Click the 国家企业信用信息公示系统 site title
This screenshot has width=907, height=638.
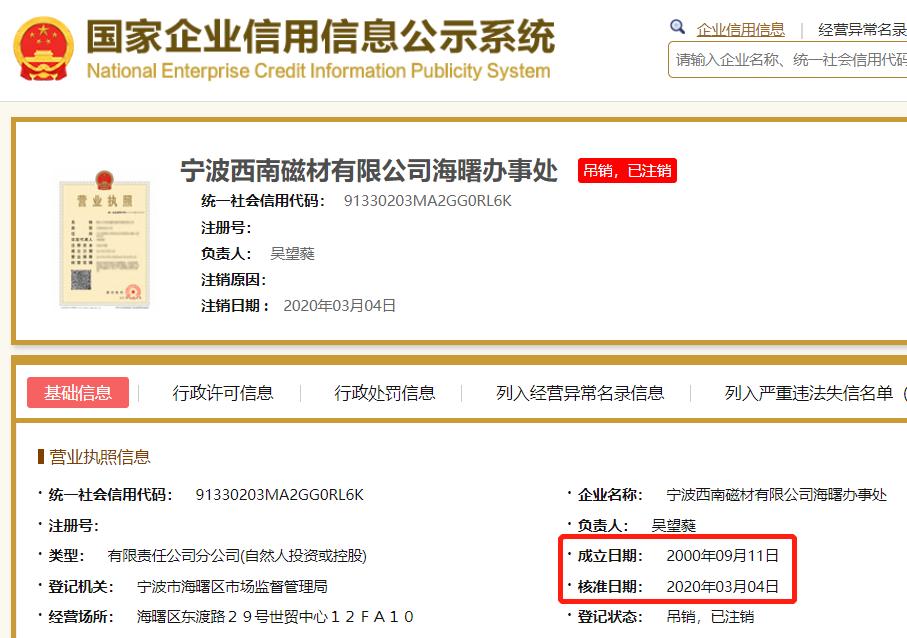pos(320,37)
